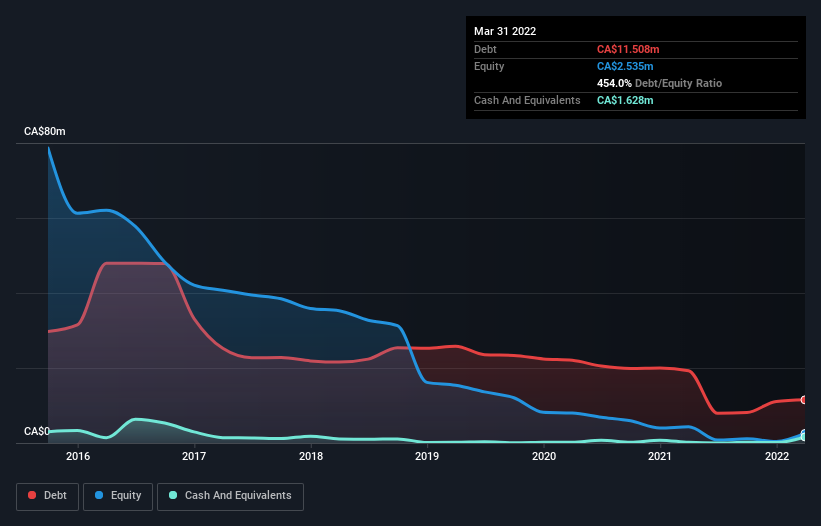Select the 2022 x-axis label

pos(777,456)
